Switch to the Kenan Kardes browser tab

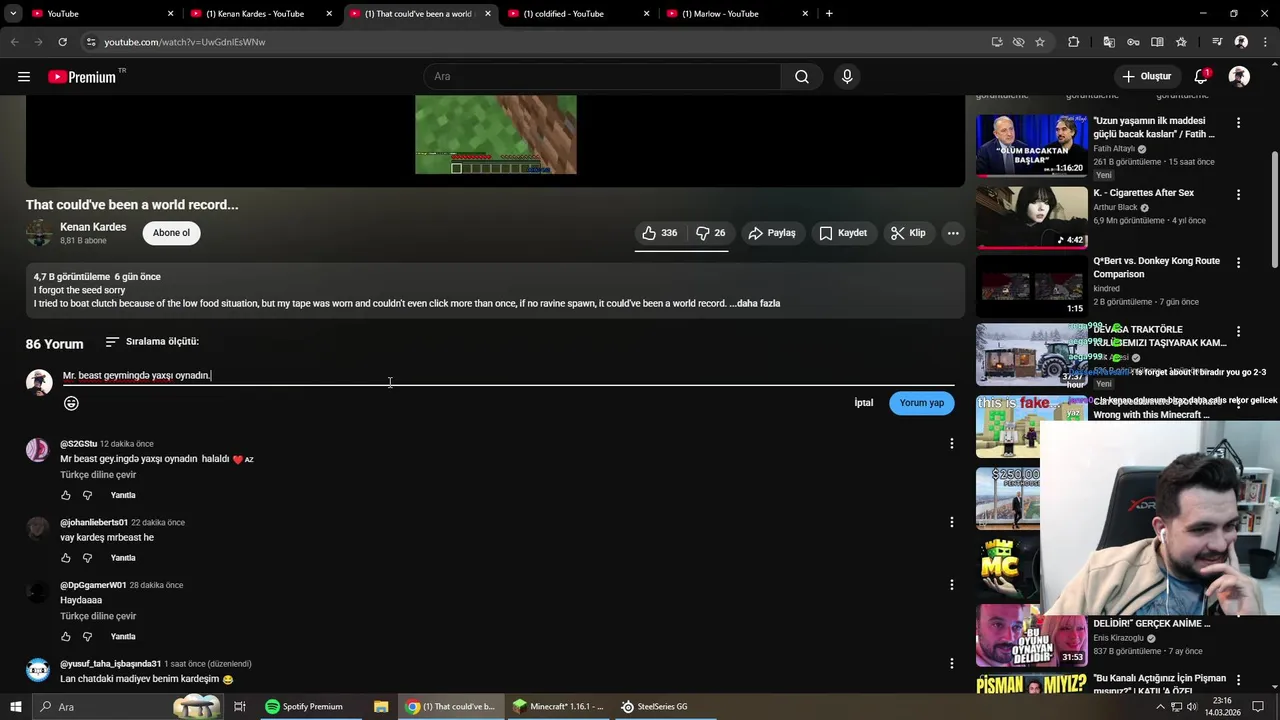click(x=263, y=14)
